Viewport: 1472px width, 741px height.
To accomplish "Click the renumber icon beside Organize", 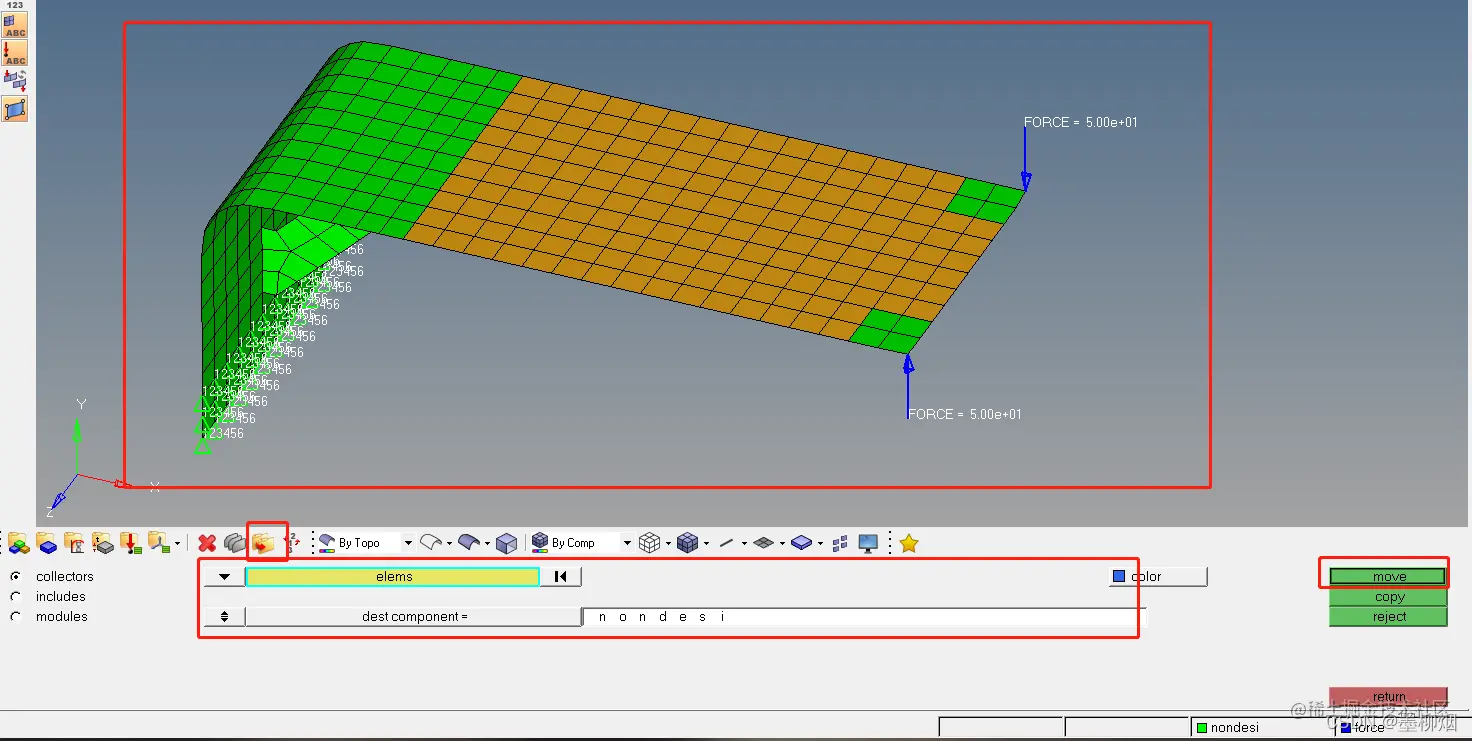I will (x=292, y=543).
